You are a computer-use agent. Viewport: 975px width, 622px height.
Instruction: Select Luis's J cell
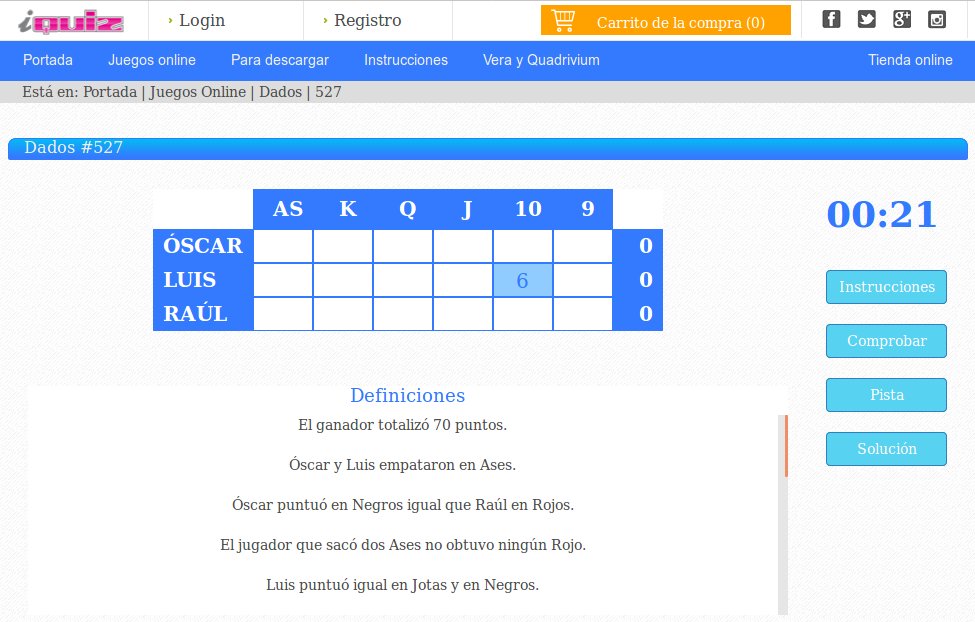pyautogui.click(x=463, y=280)
